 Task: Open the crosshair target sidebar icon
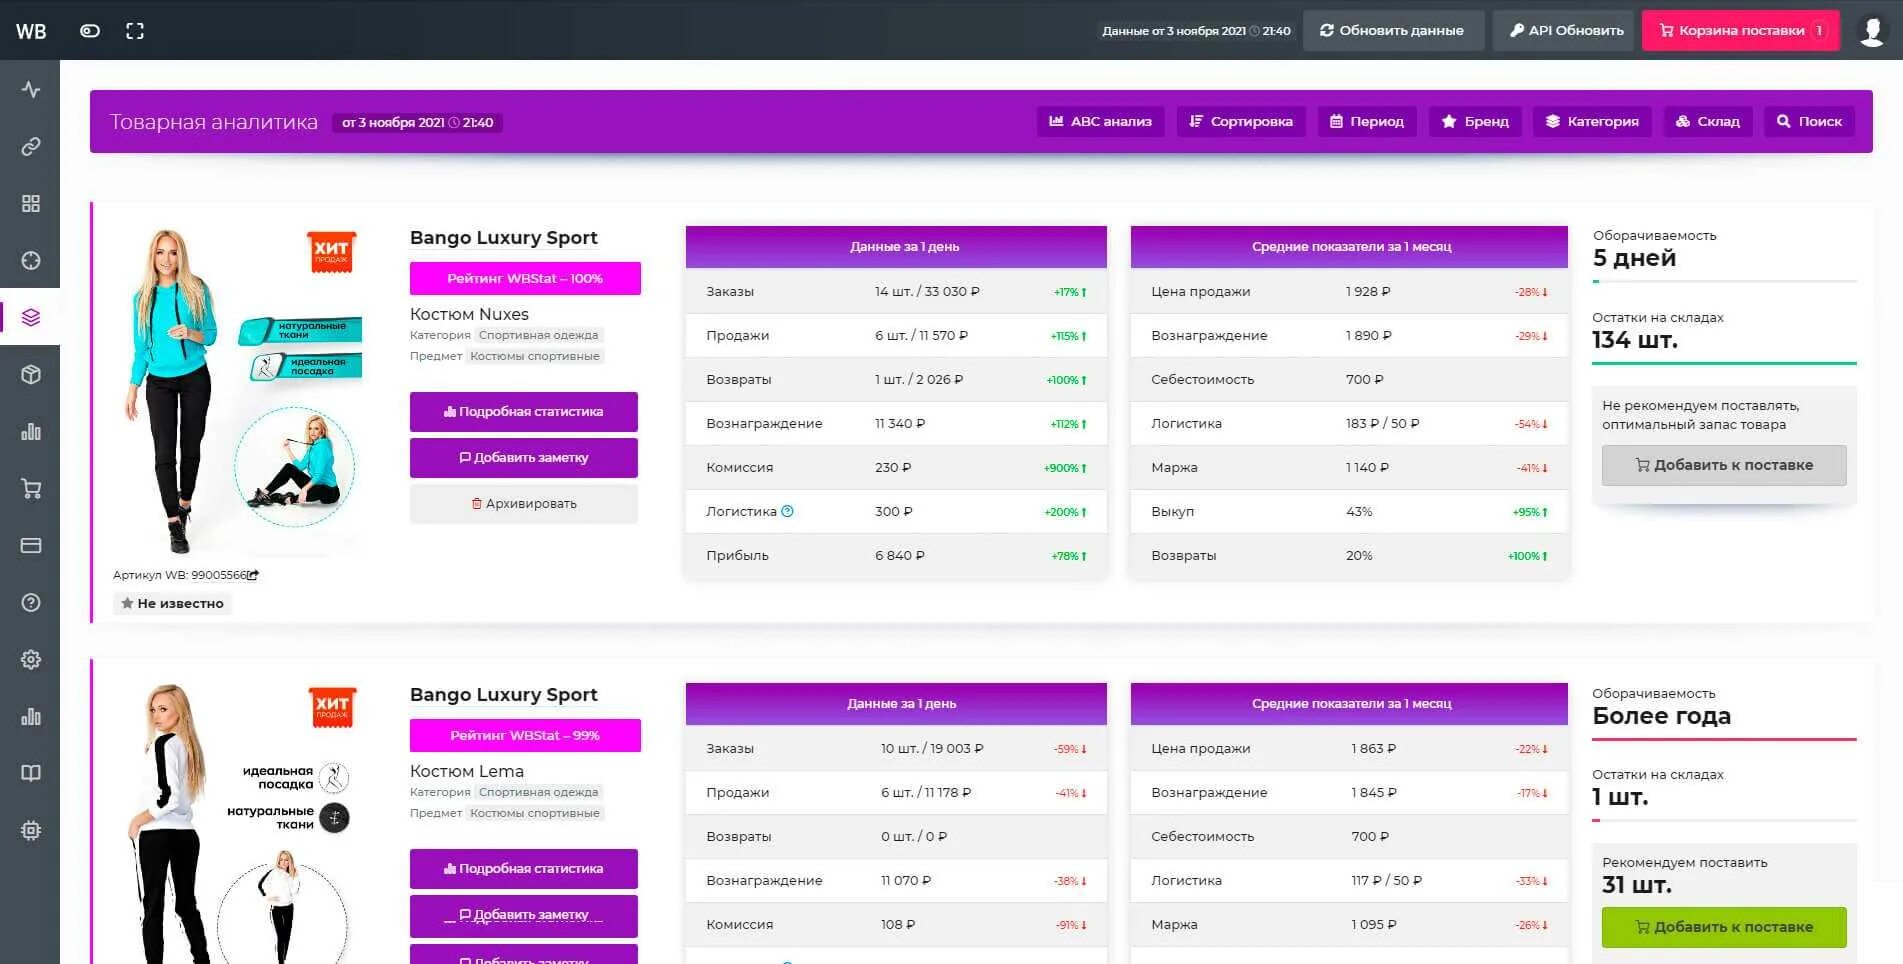pos(31,261)
